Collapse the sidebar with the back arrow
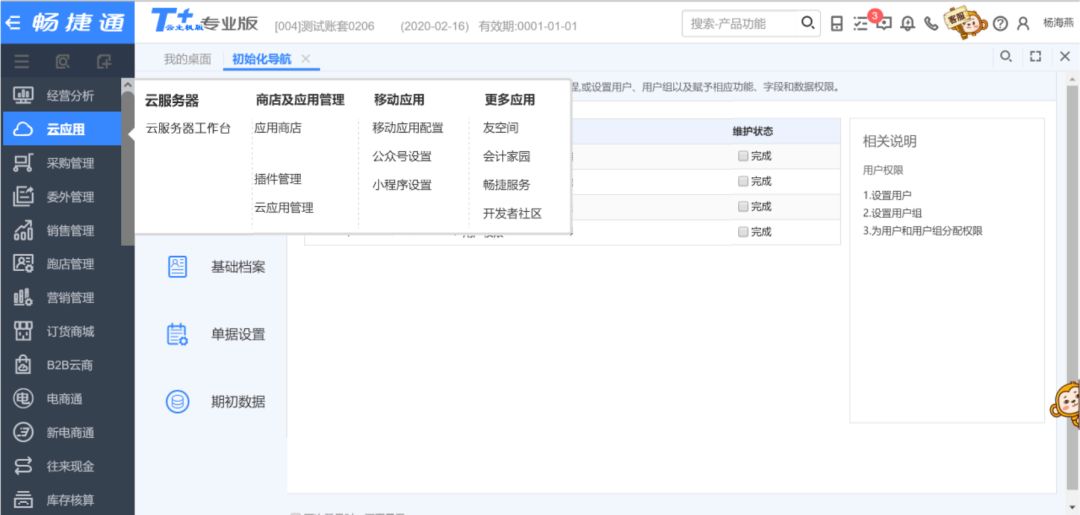 coord(13,22)
